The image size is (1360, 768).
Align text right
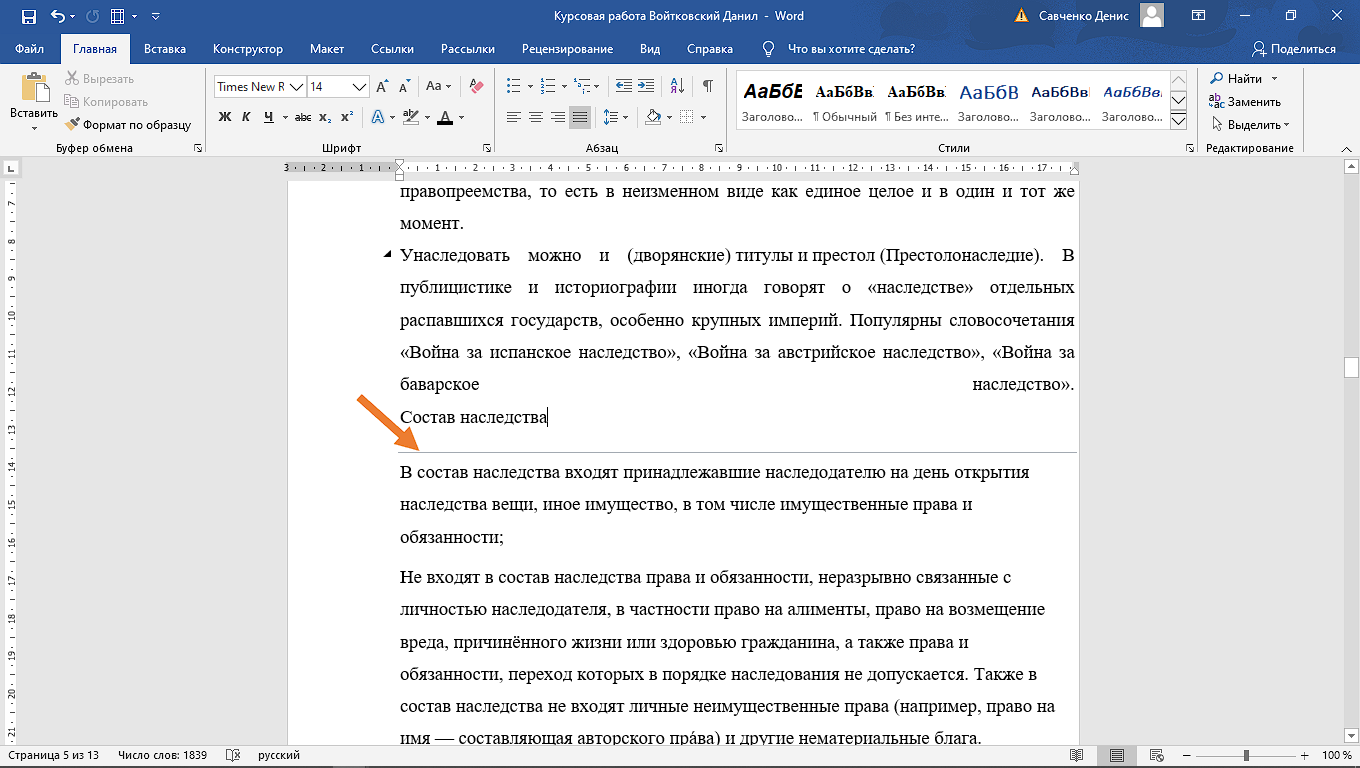[558, 117]
